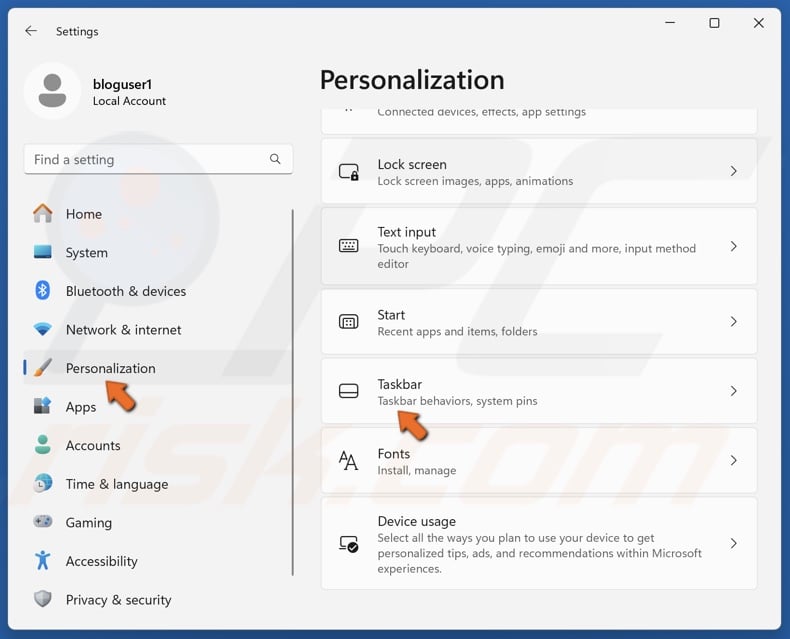This screenshot has height=639, width=790.
Task: Click the Find a setting search box
Action: click(x=158, y=159)
